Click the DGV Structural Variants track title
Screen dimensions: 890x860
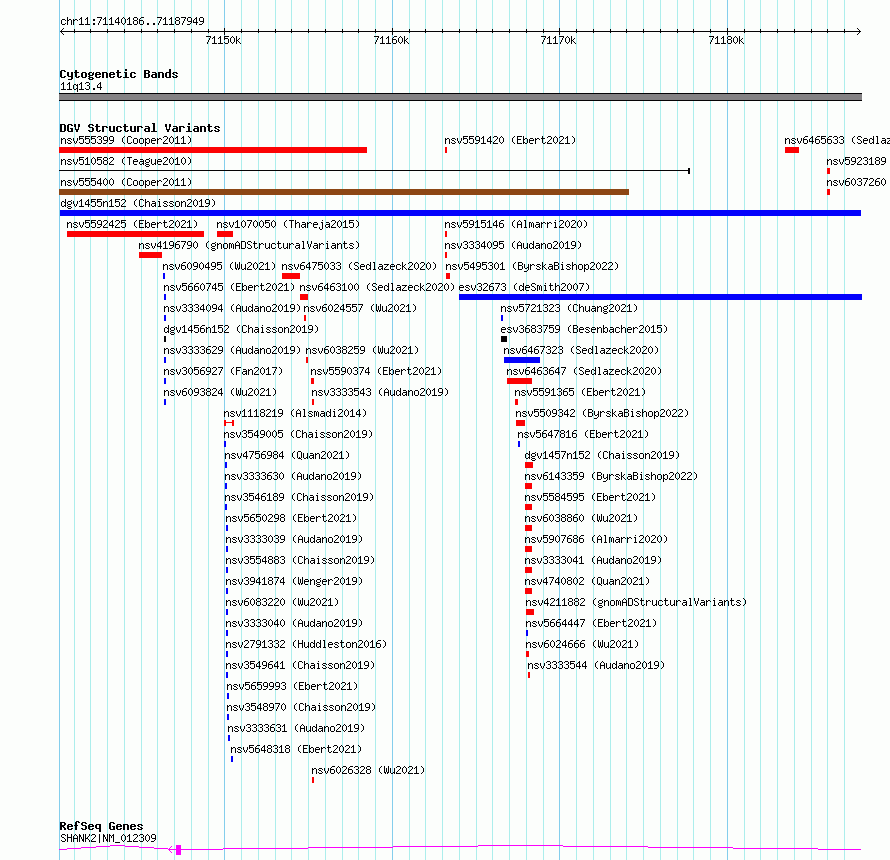[140, 128]
